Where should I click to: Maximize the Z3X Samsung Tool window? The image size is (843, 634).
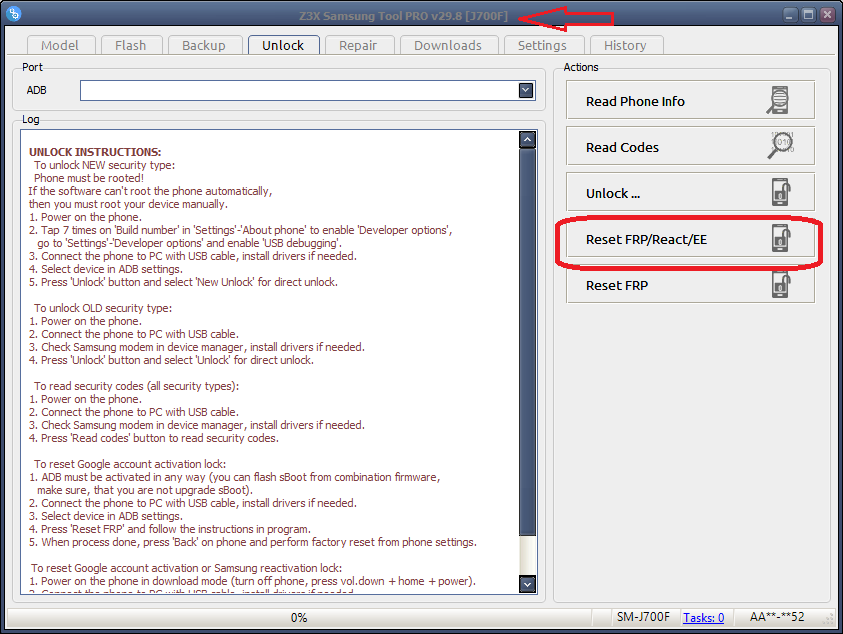click(808, 15)
